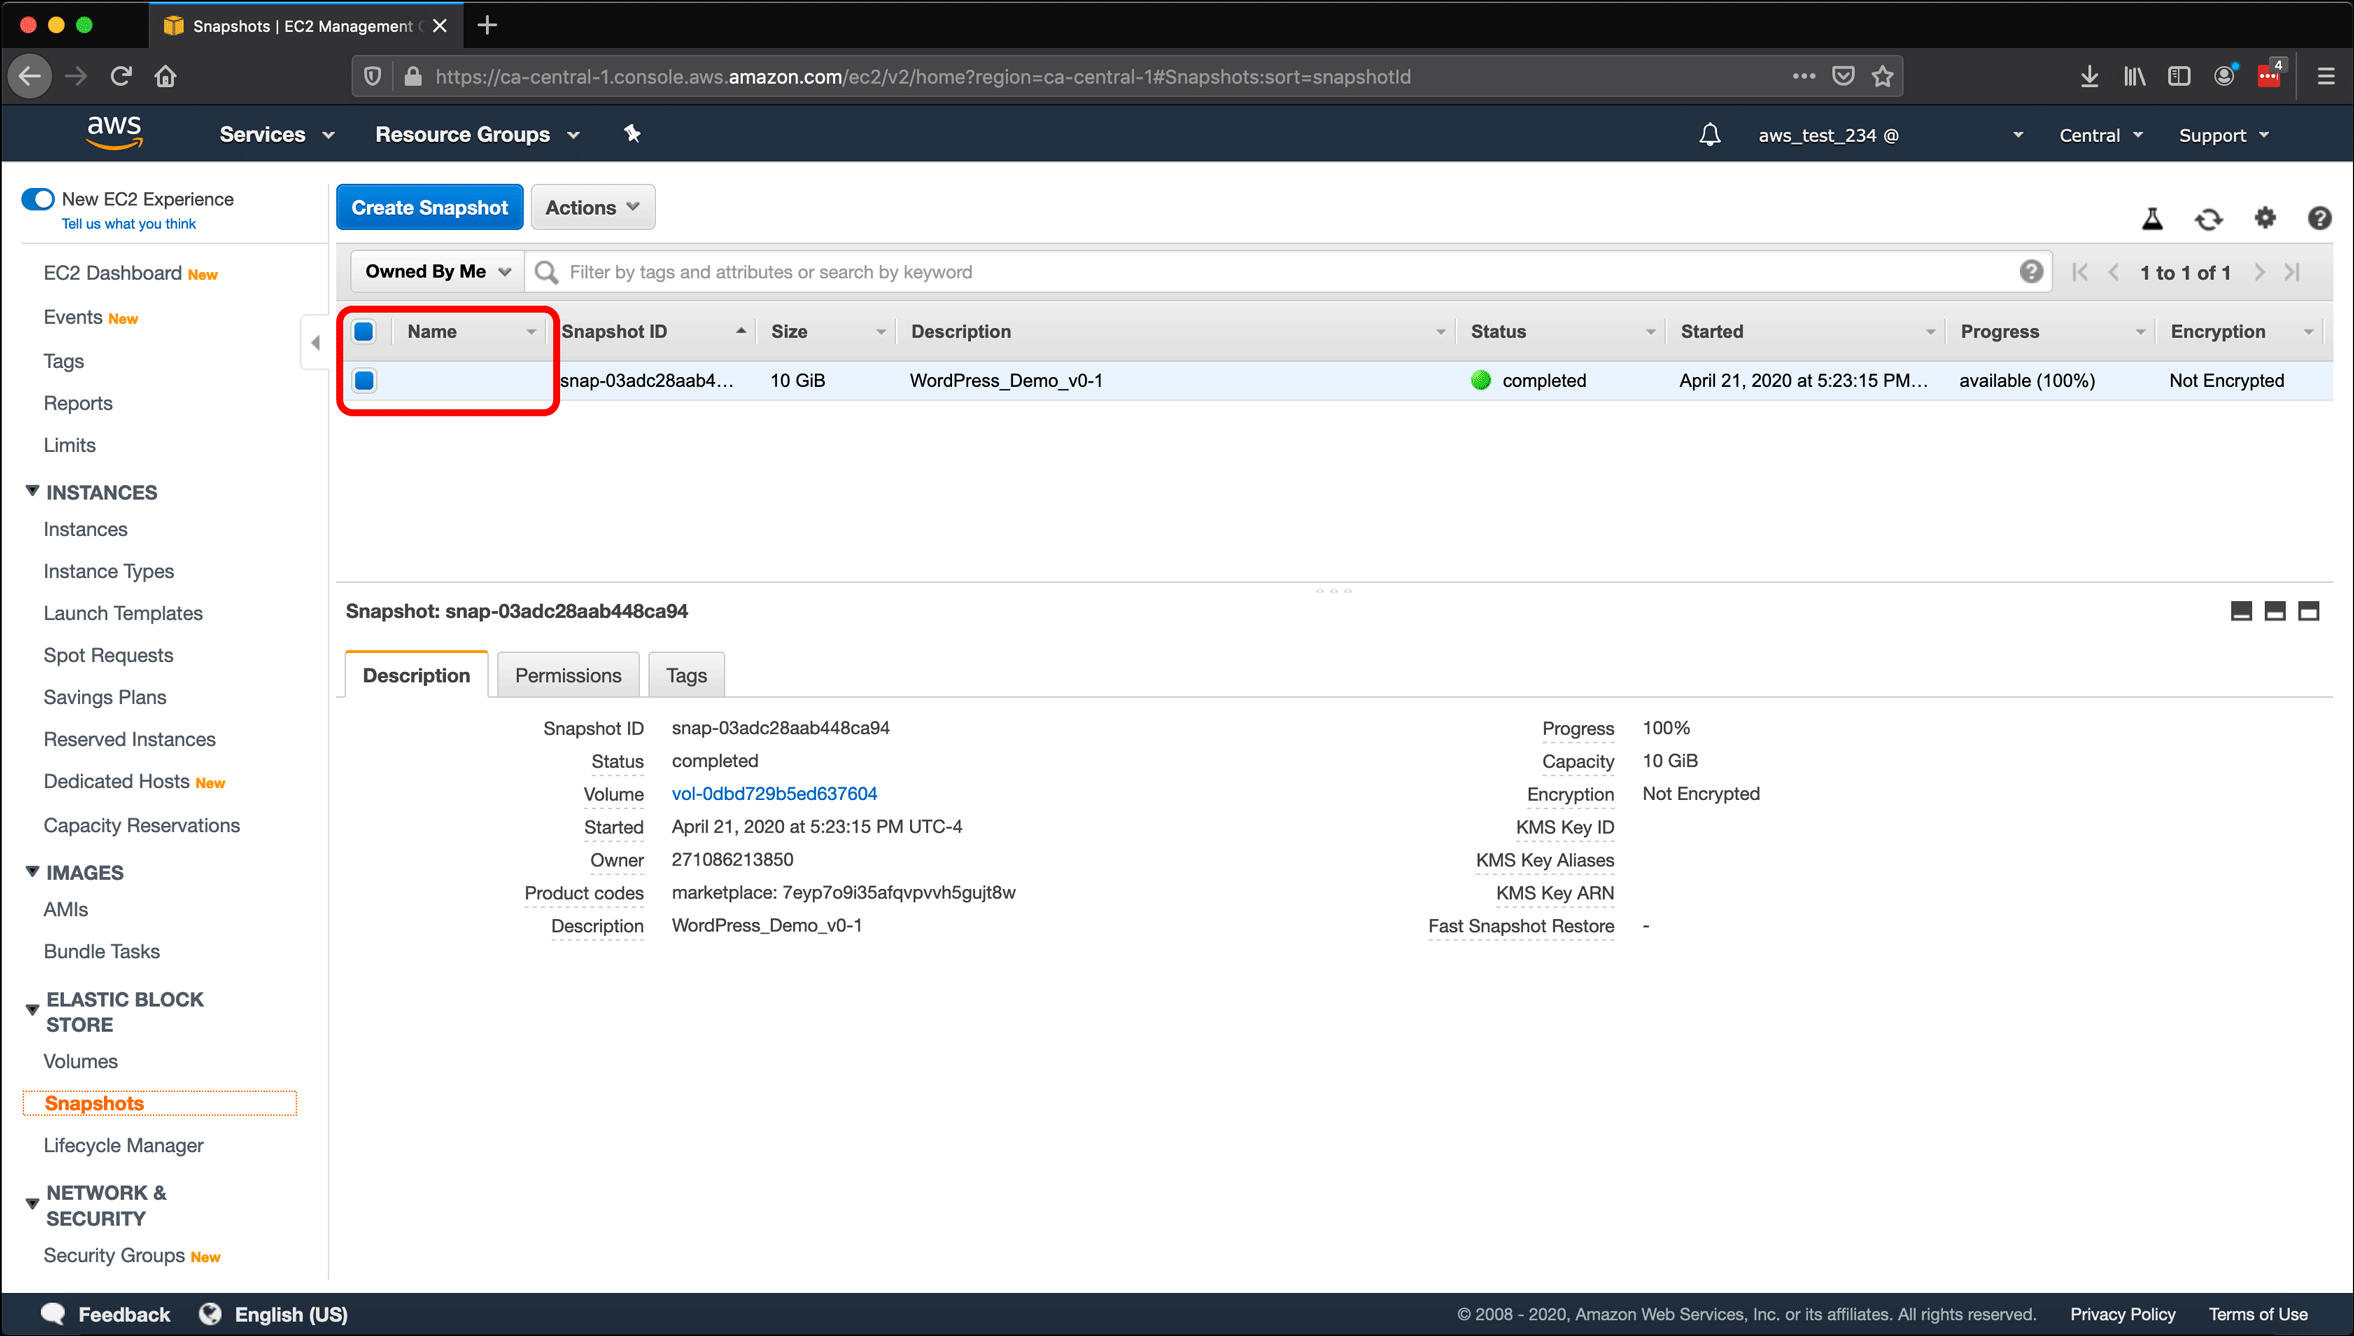Open the Actions dropdown menu

click(592, 207)
